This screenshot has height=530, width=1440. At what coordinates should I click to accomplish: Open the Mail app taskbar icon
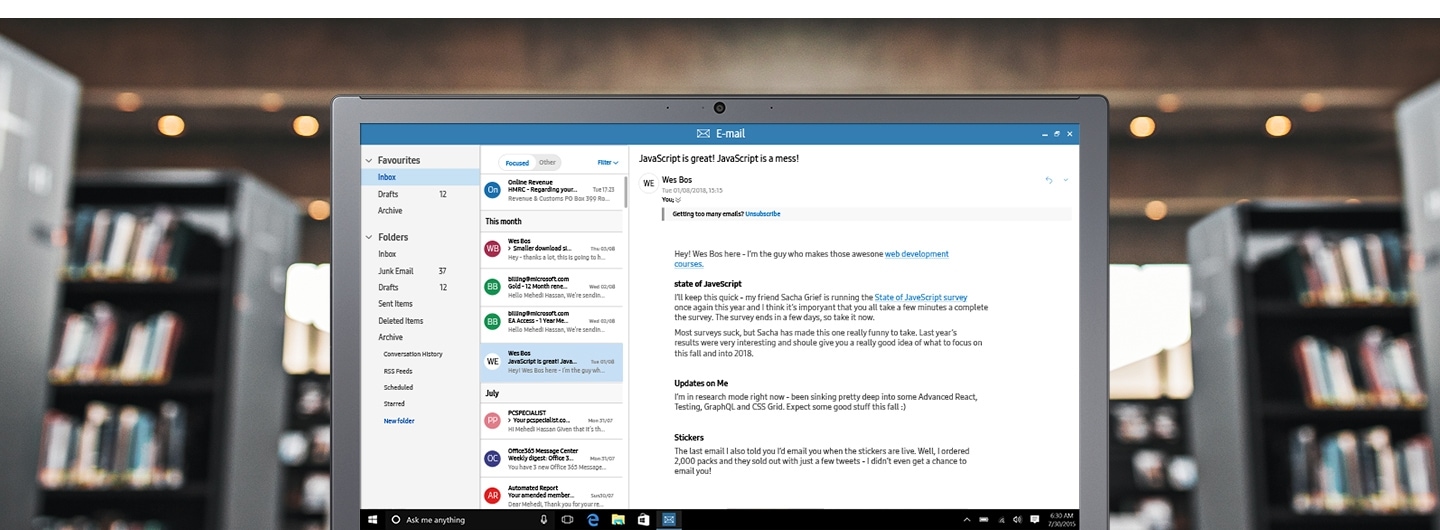pyautogui.click(x=669, y=520)
